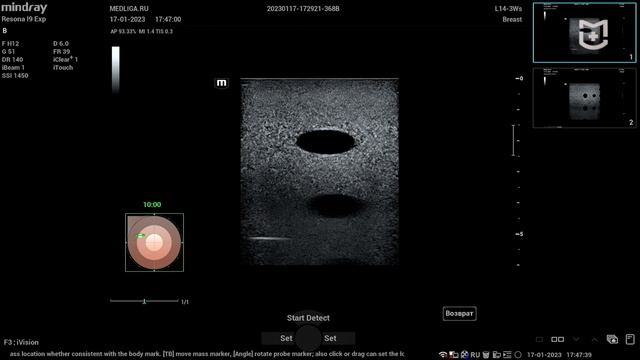Click the circle indicator icon in status bar
640x360 pixels.
[x=518, y=355]
